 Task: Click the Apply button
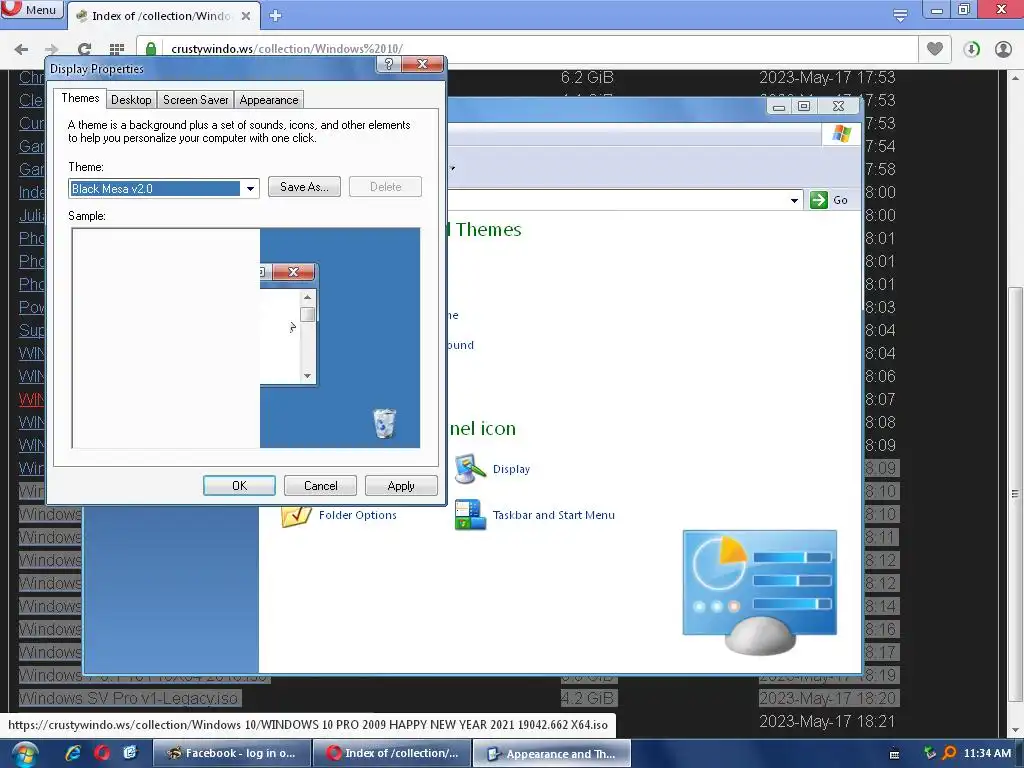click(x=401, y=486)
